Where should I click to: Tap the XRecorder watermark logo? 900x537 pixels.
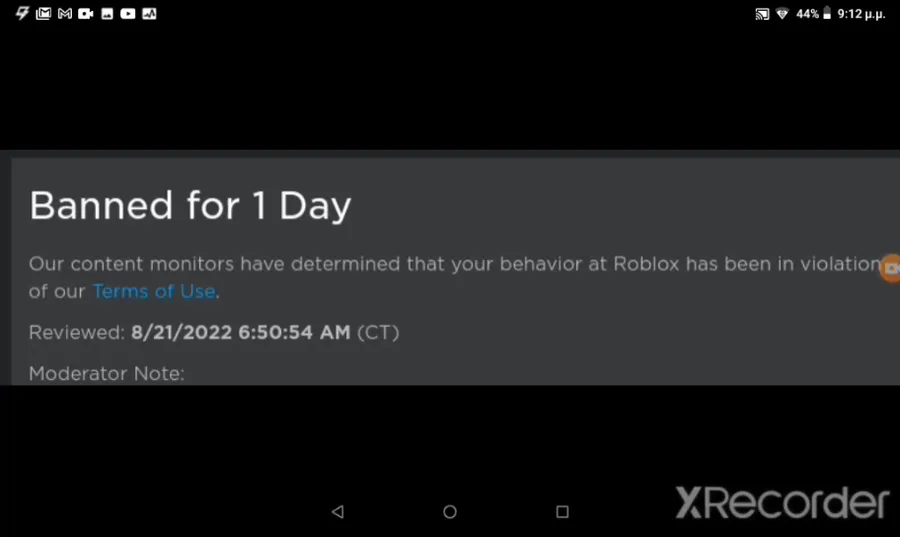pos(782,503)
